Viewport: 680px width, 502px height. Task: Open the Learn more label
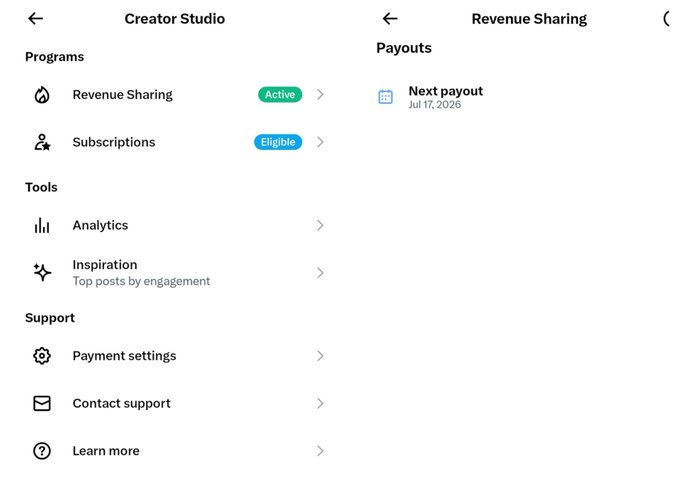pos(106,451)
